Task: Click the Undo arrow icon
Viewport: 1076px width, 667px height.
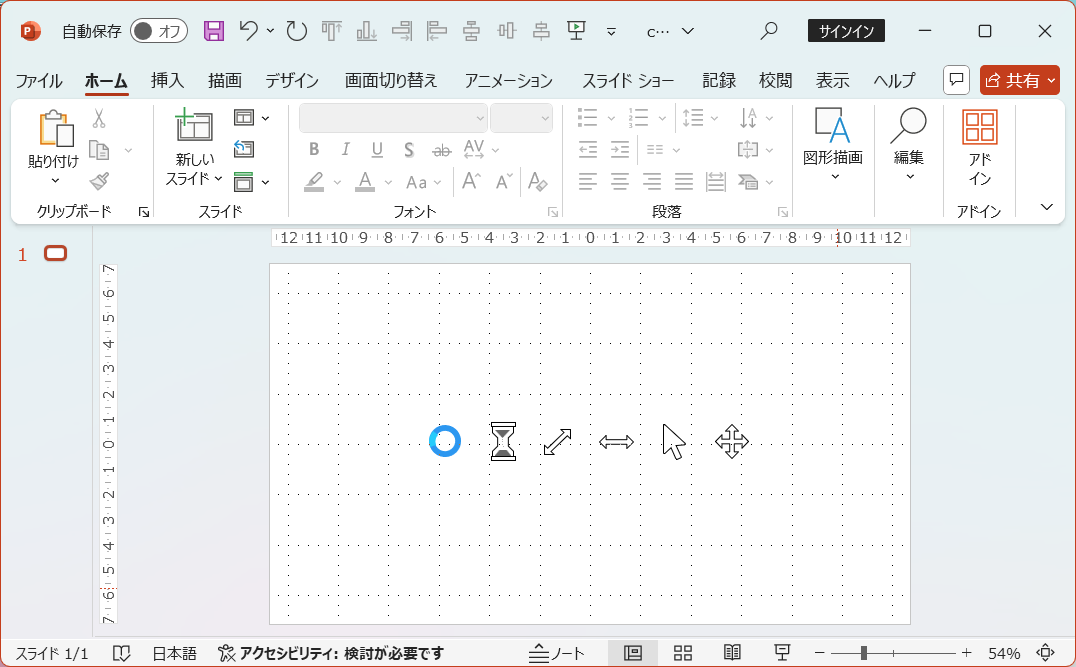Action: (249, 31)
